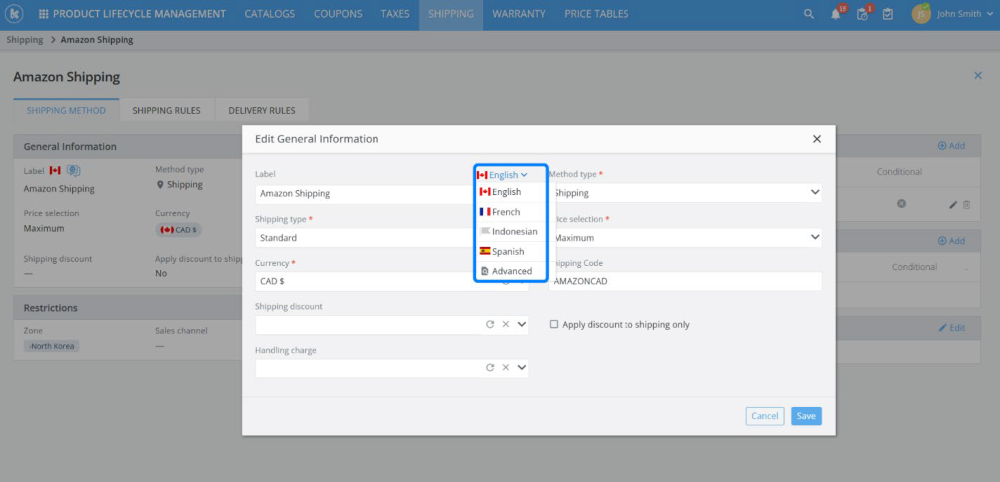Close the Edit General Information dialog
This screenshot has height=482, width=1000.
tap(816, 139)
